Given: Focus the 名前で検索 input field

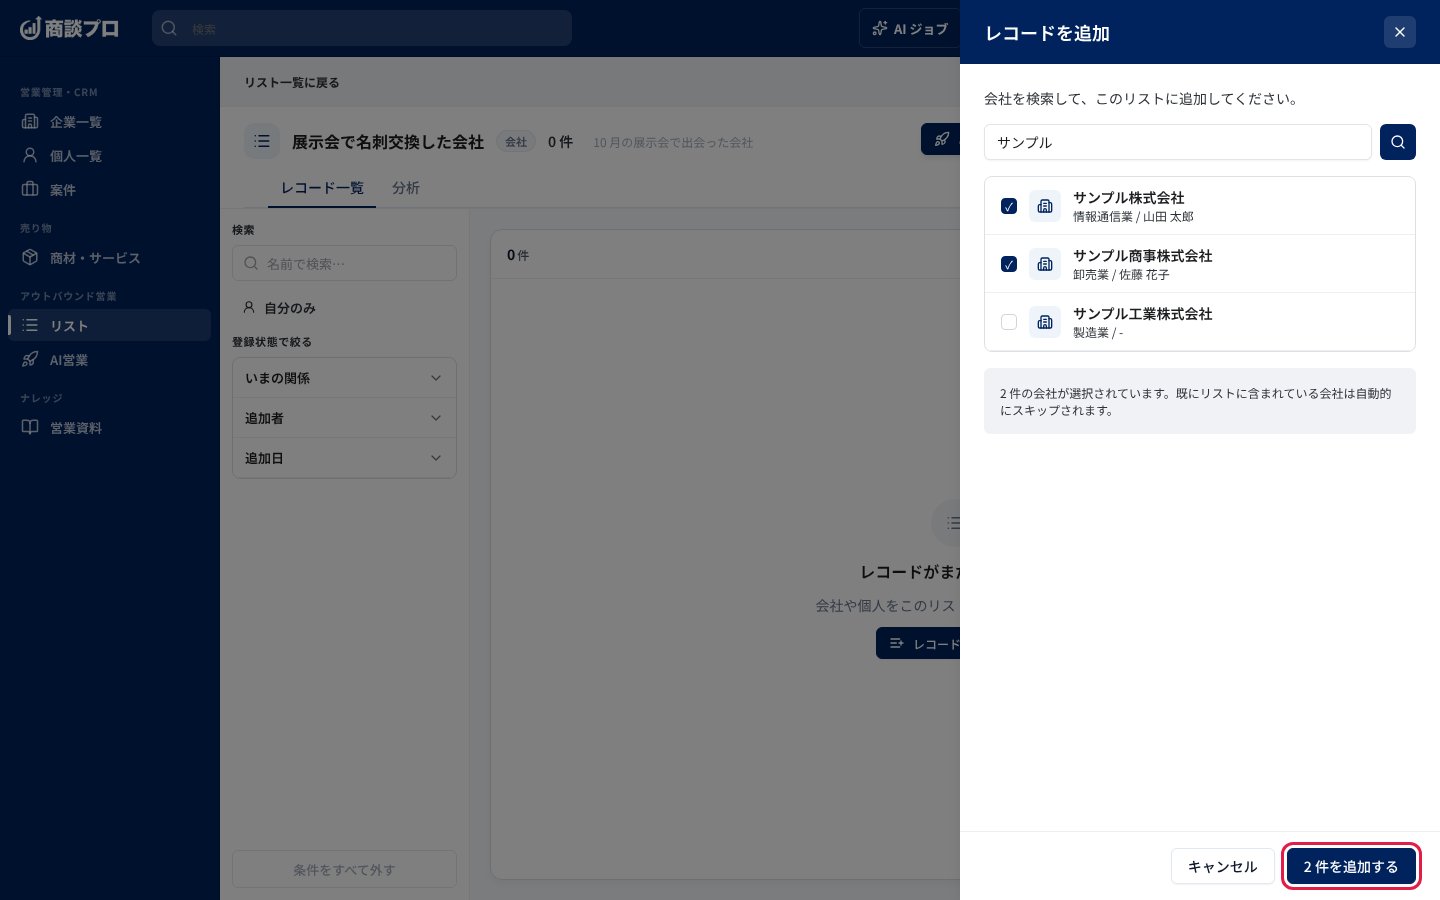Looking at the screenshot, I should pyautogui.click(x=344, y=263).
